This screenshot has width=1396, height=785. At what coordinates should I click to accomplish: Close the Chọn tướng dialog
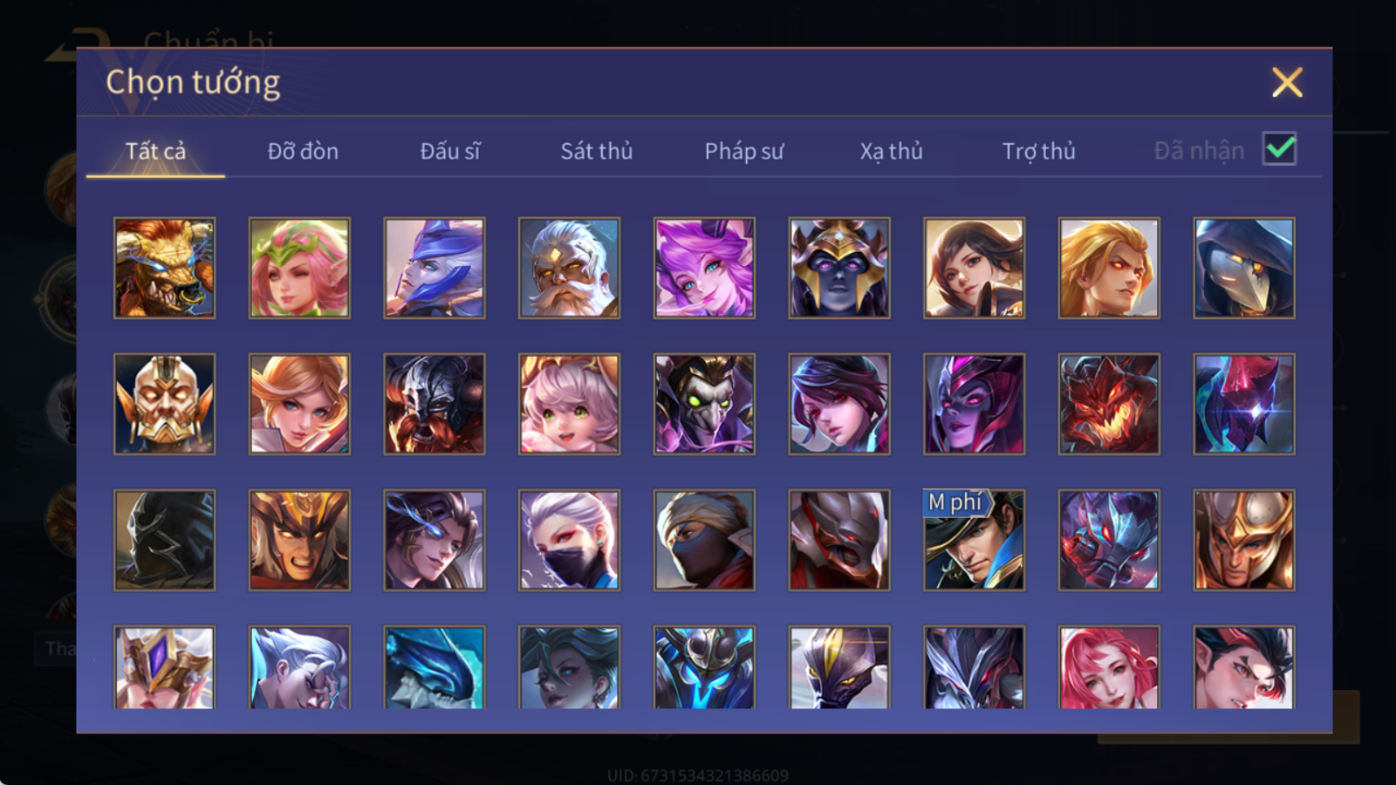click(x=1287, y=82)
